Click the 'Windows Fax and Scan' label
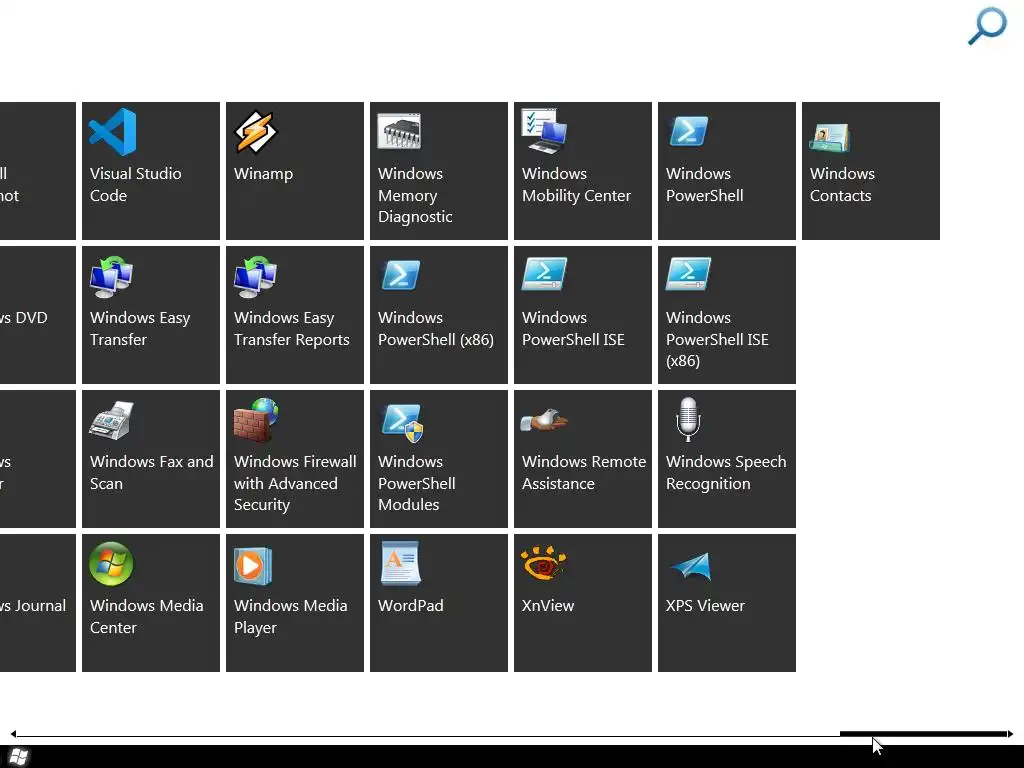The height and width of the screenshot is (768, 1024). coord(152,472)
